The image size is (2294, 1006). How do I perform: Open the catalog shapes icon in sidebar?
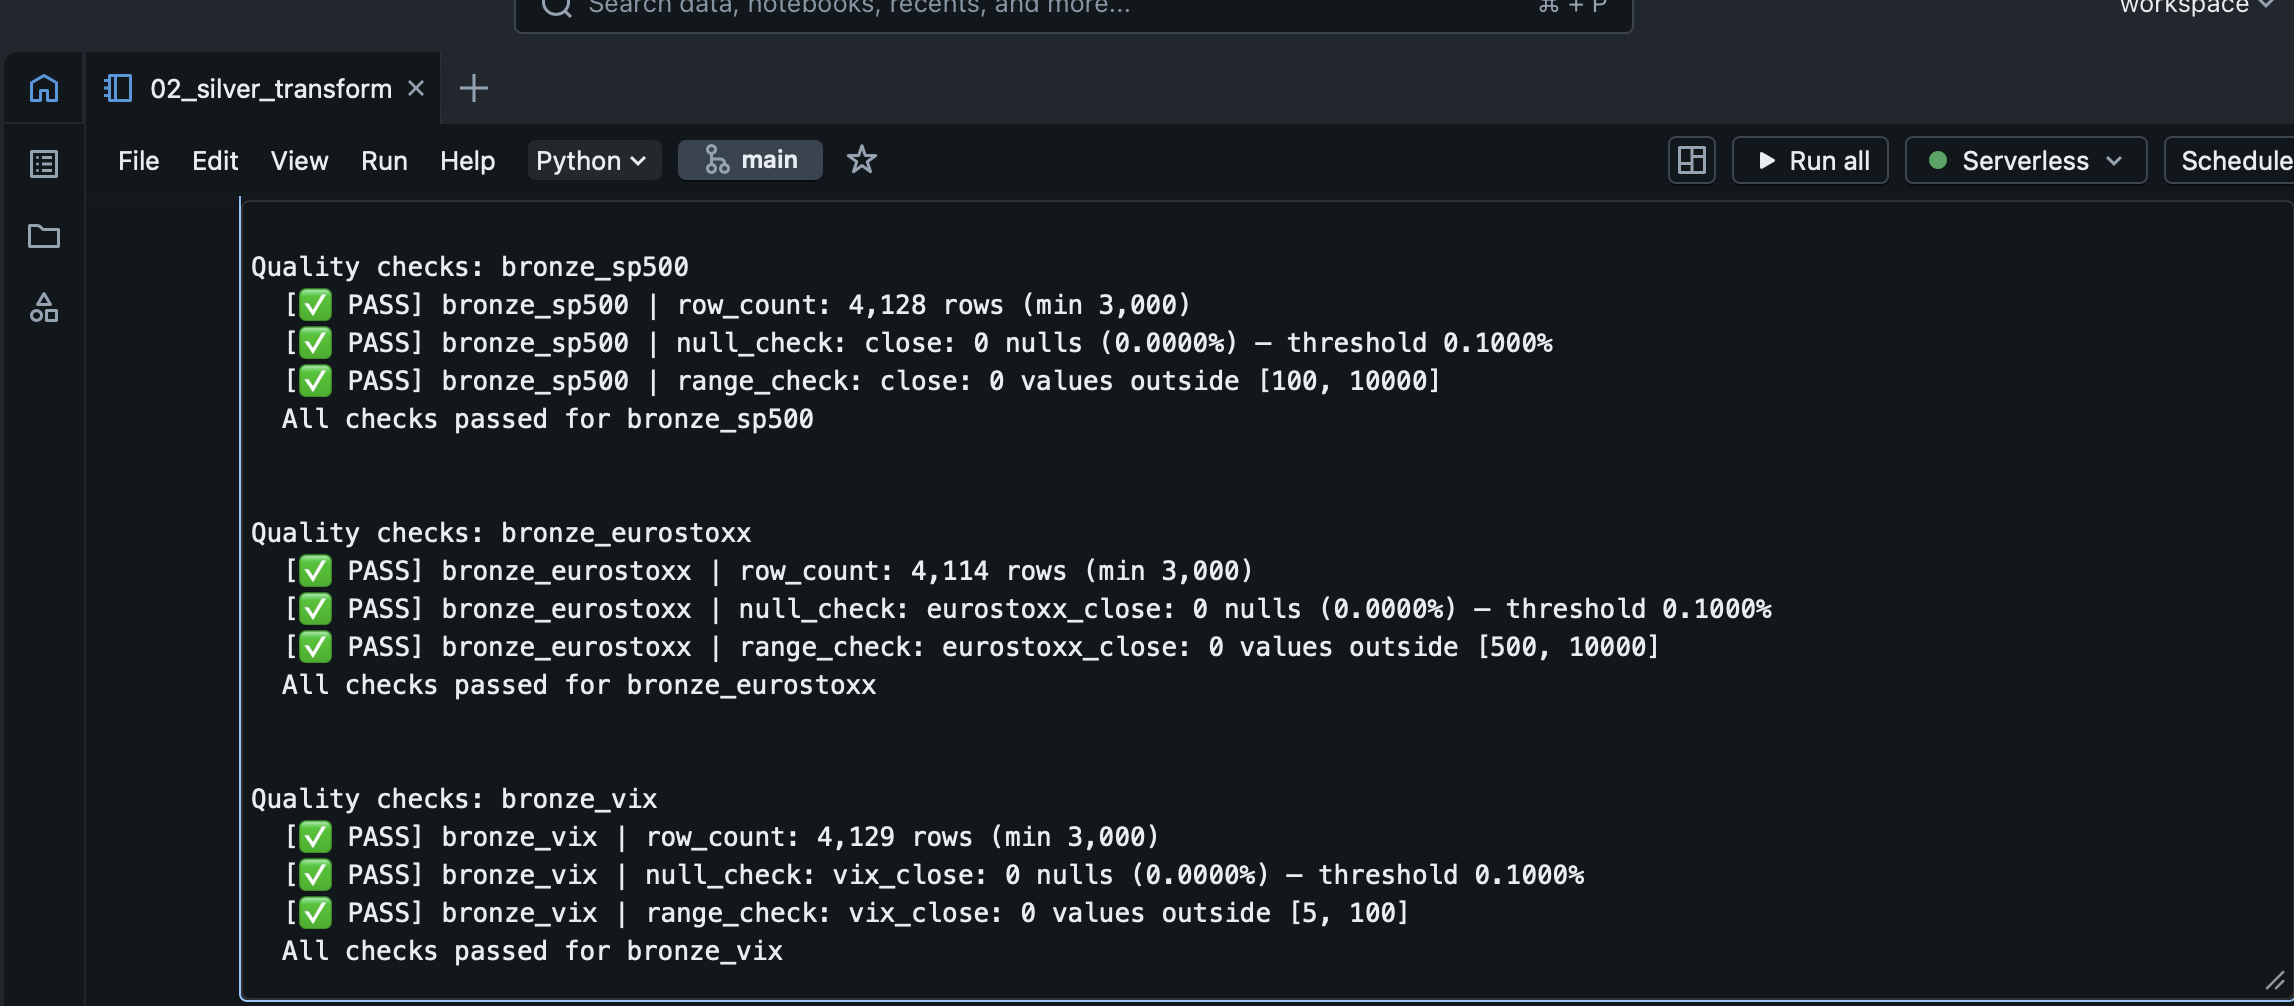pyautogui.click(x=44, y=308)
